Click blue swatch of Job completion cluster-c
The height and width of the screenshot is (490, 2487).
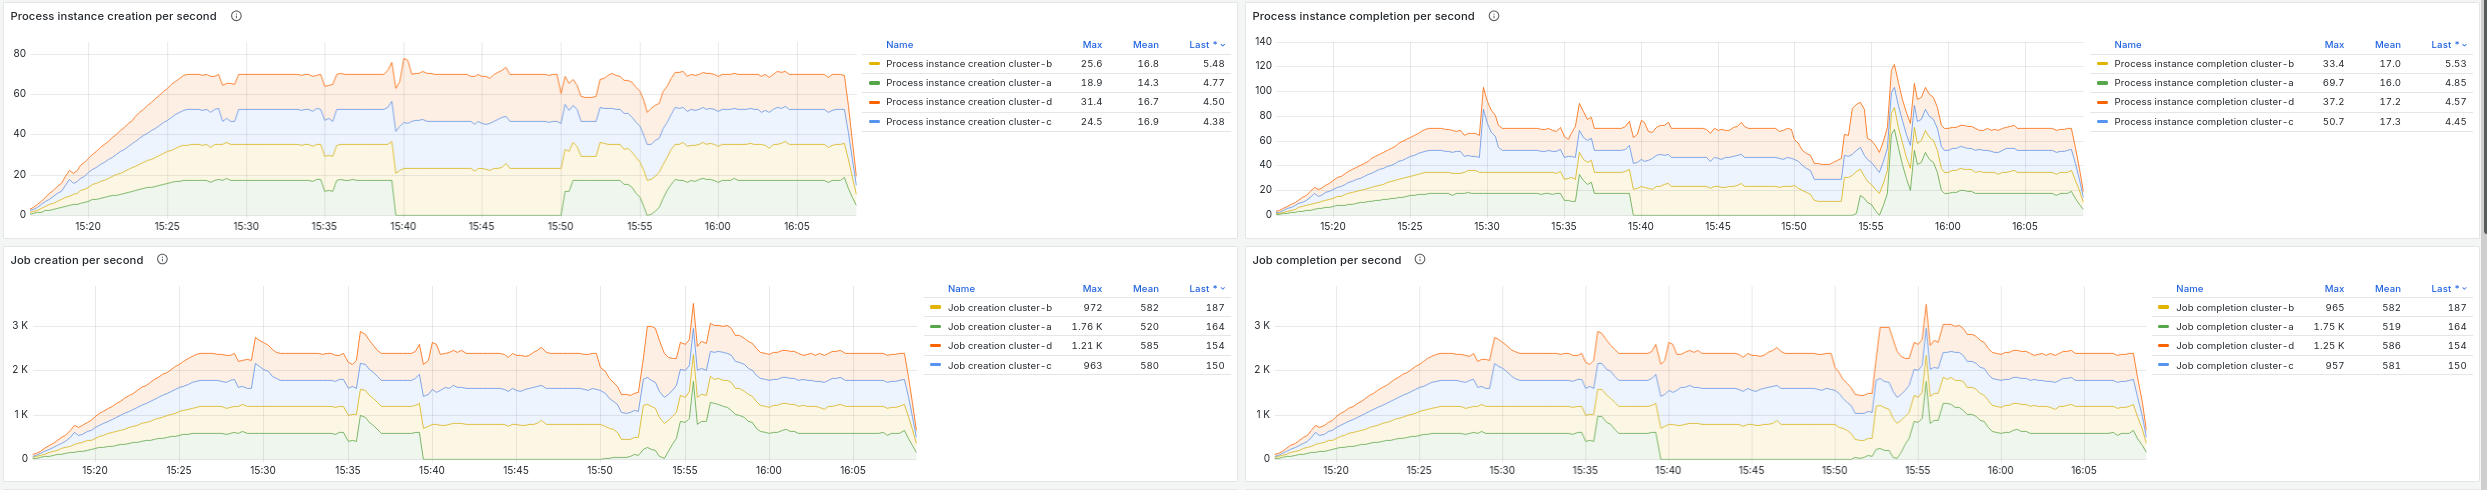(x=2164, y=366)
